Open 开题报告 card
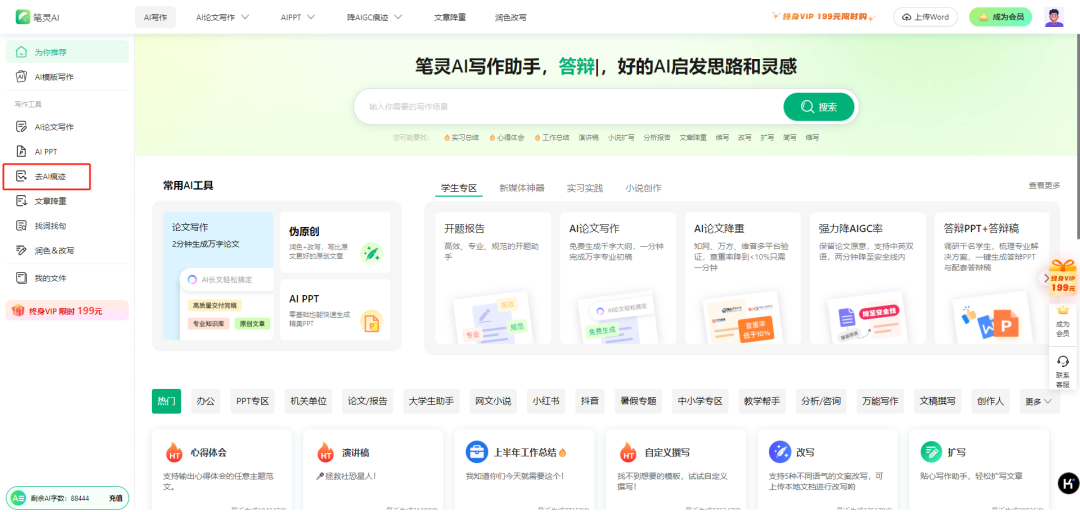 pos(493,278)
